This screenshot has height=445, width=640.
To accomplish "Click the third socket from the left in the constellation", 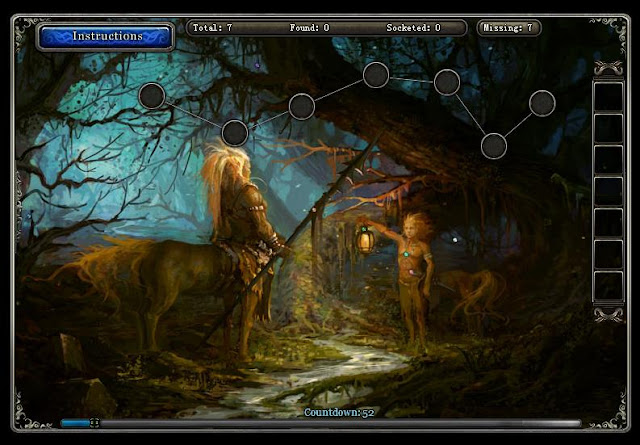I will pos(302,107).
